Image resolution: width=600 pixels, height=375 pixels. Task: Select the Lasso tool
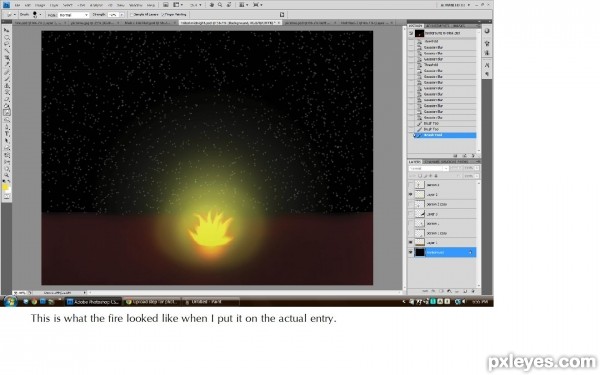[7, 44]
